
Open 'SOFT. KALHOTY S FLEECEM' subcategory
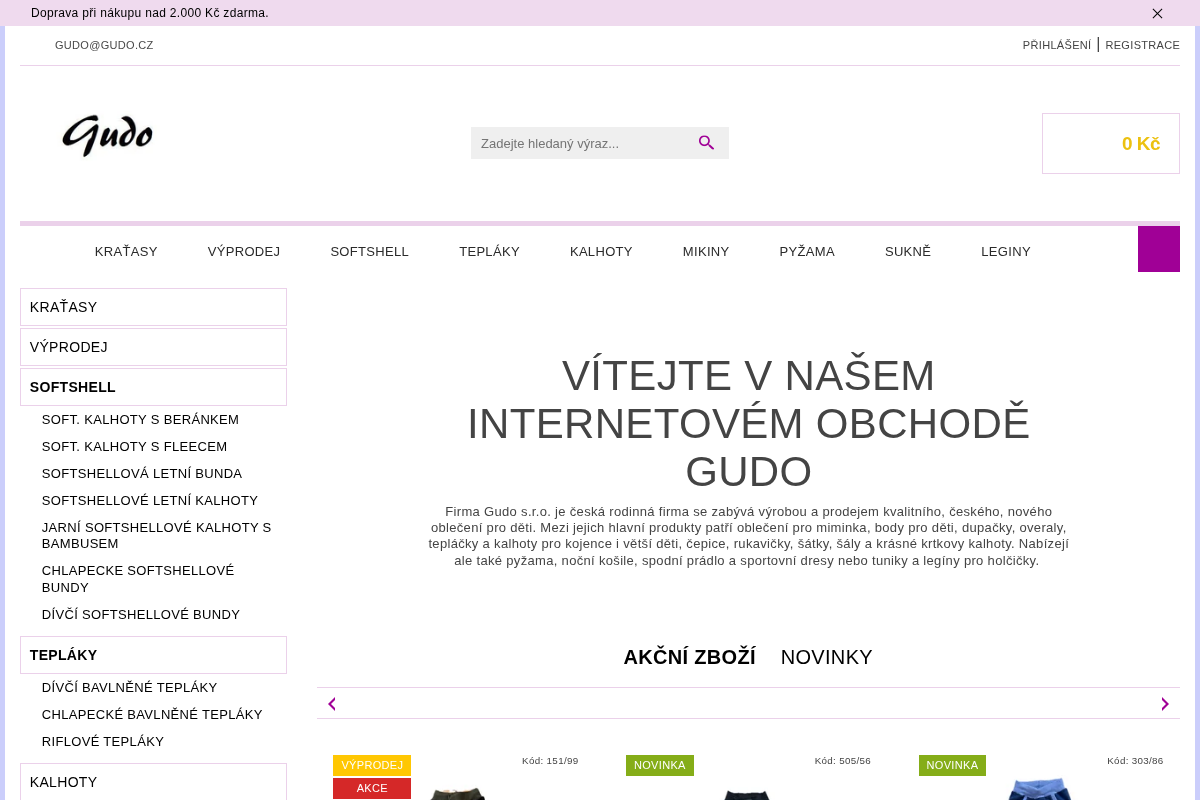point(134,446)
